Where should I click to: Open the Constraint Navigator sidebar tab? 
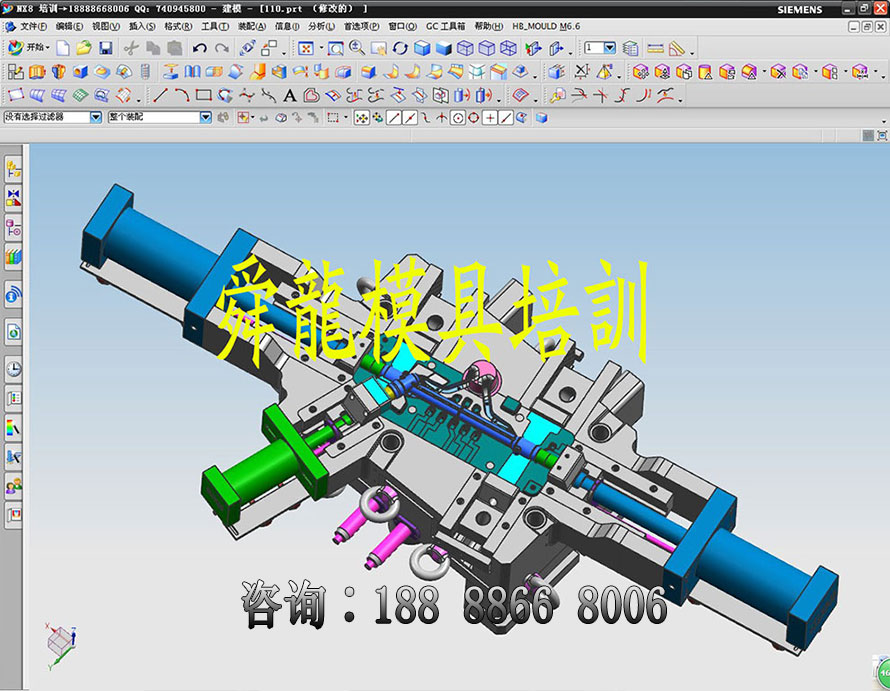pyautogui.click(x=14, y=198)
